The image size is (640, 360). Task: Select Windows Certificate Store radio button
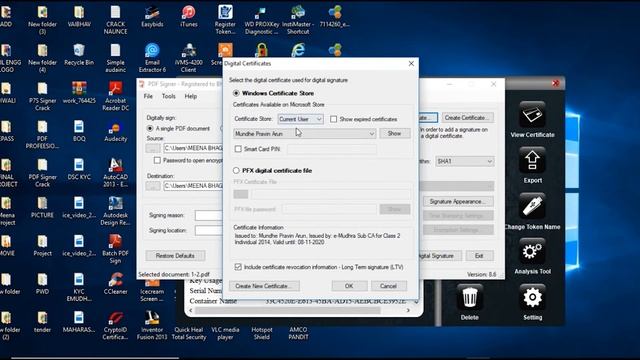[236, 93]
